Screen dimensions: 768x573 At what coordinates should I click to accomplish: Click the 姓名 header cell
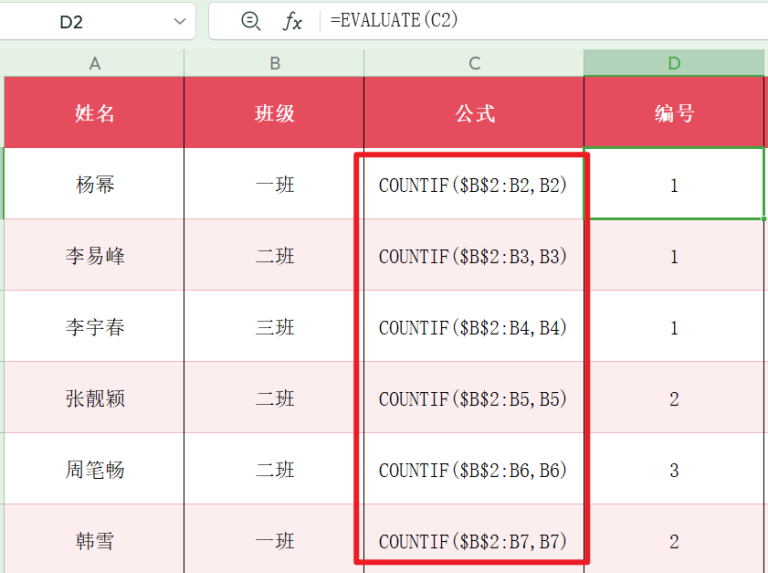[x=95, y=113]
